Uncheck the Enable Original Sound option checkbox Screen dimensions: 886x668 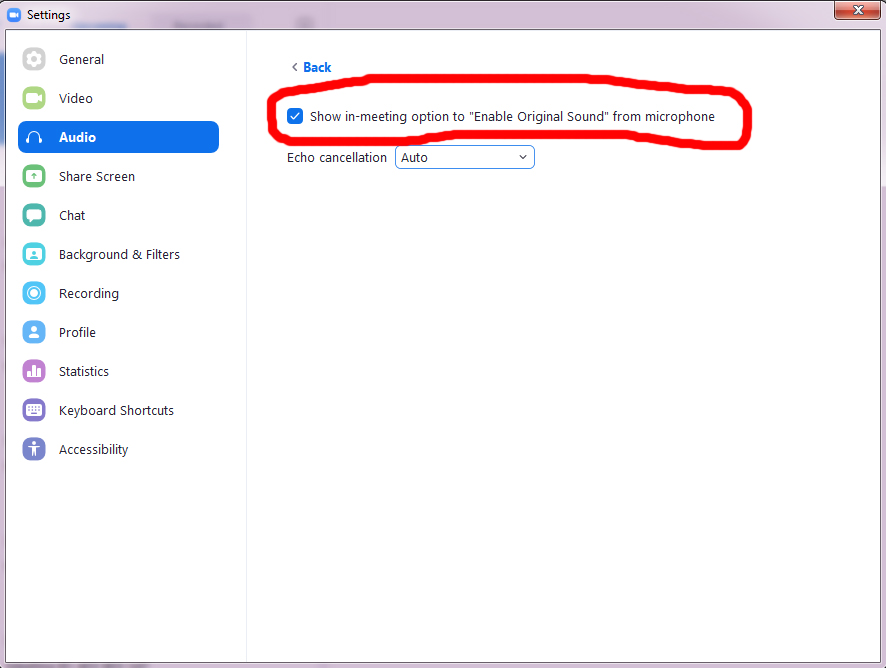(295, 116)
